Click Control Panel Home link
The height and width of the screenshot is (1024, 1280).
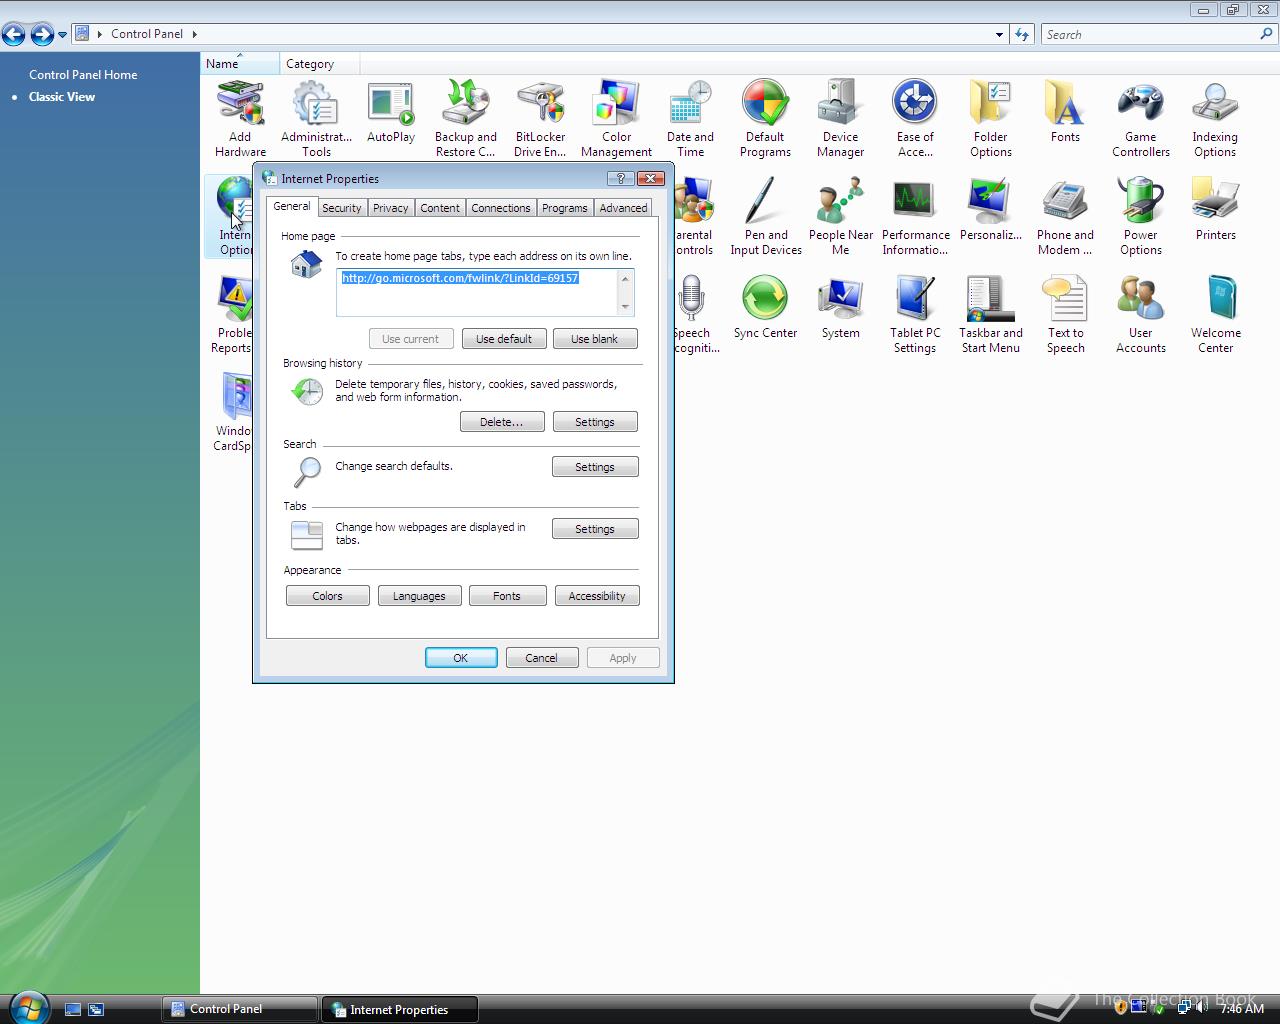tap(83, 75)
